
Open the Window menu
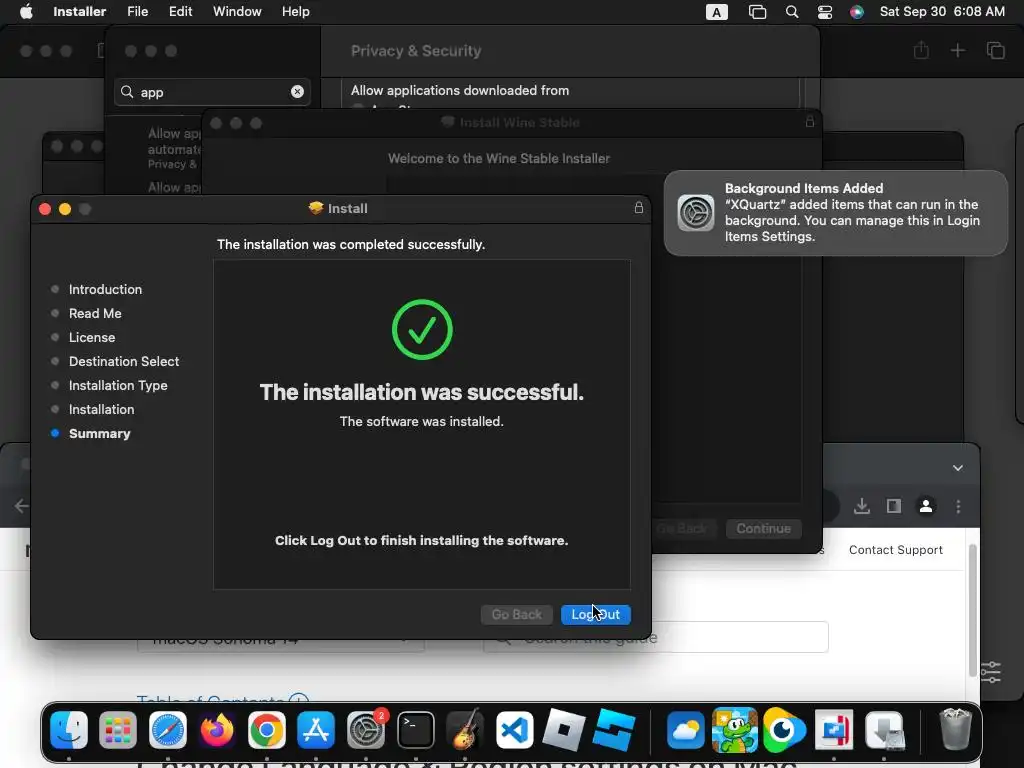[237, 11]
